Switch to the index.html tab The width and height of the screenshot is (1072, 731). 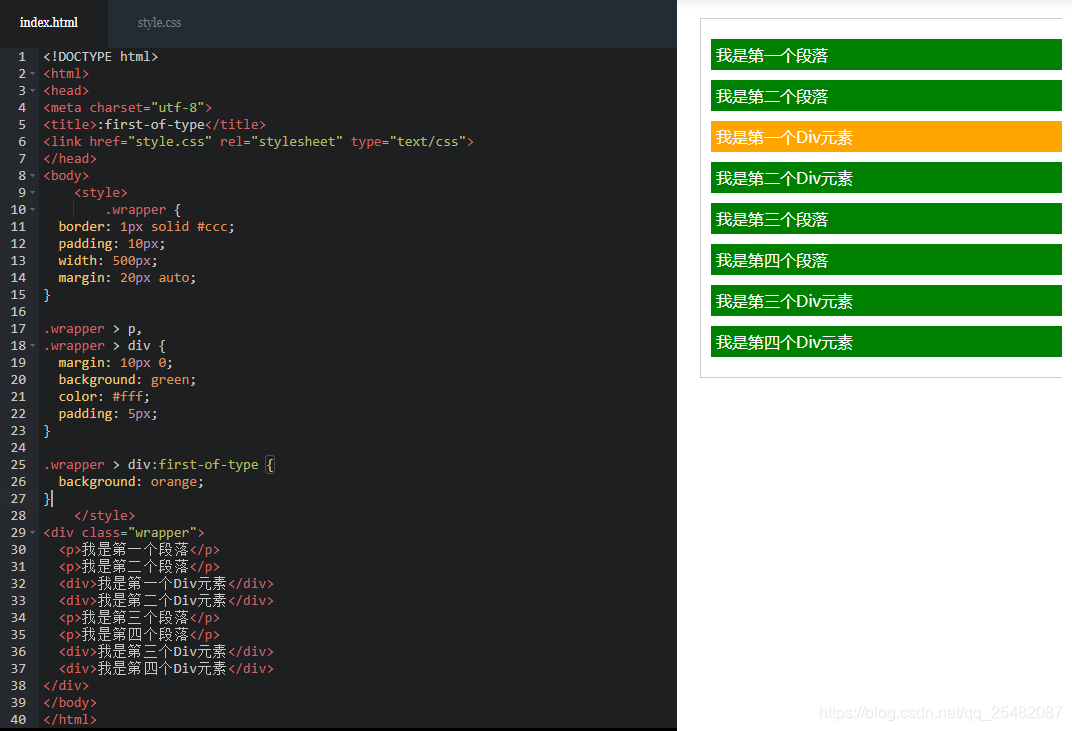[49, 23]
